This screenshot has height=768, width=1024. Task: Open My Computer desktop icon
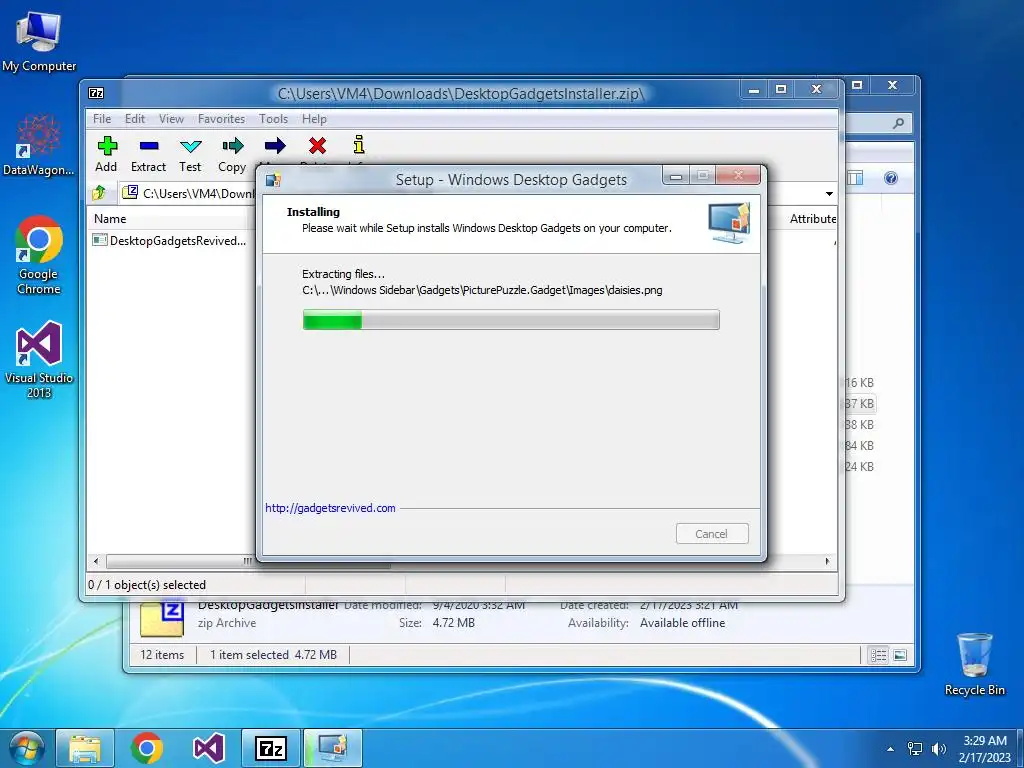click(x=39, y=40)
